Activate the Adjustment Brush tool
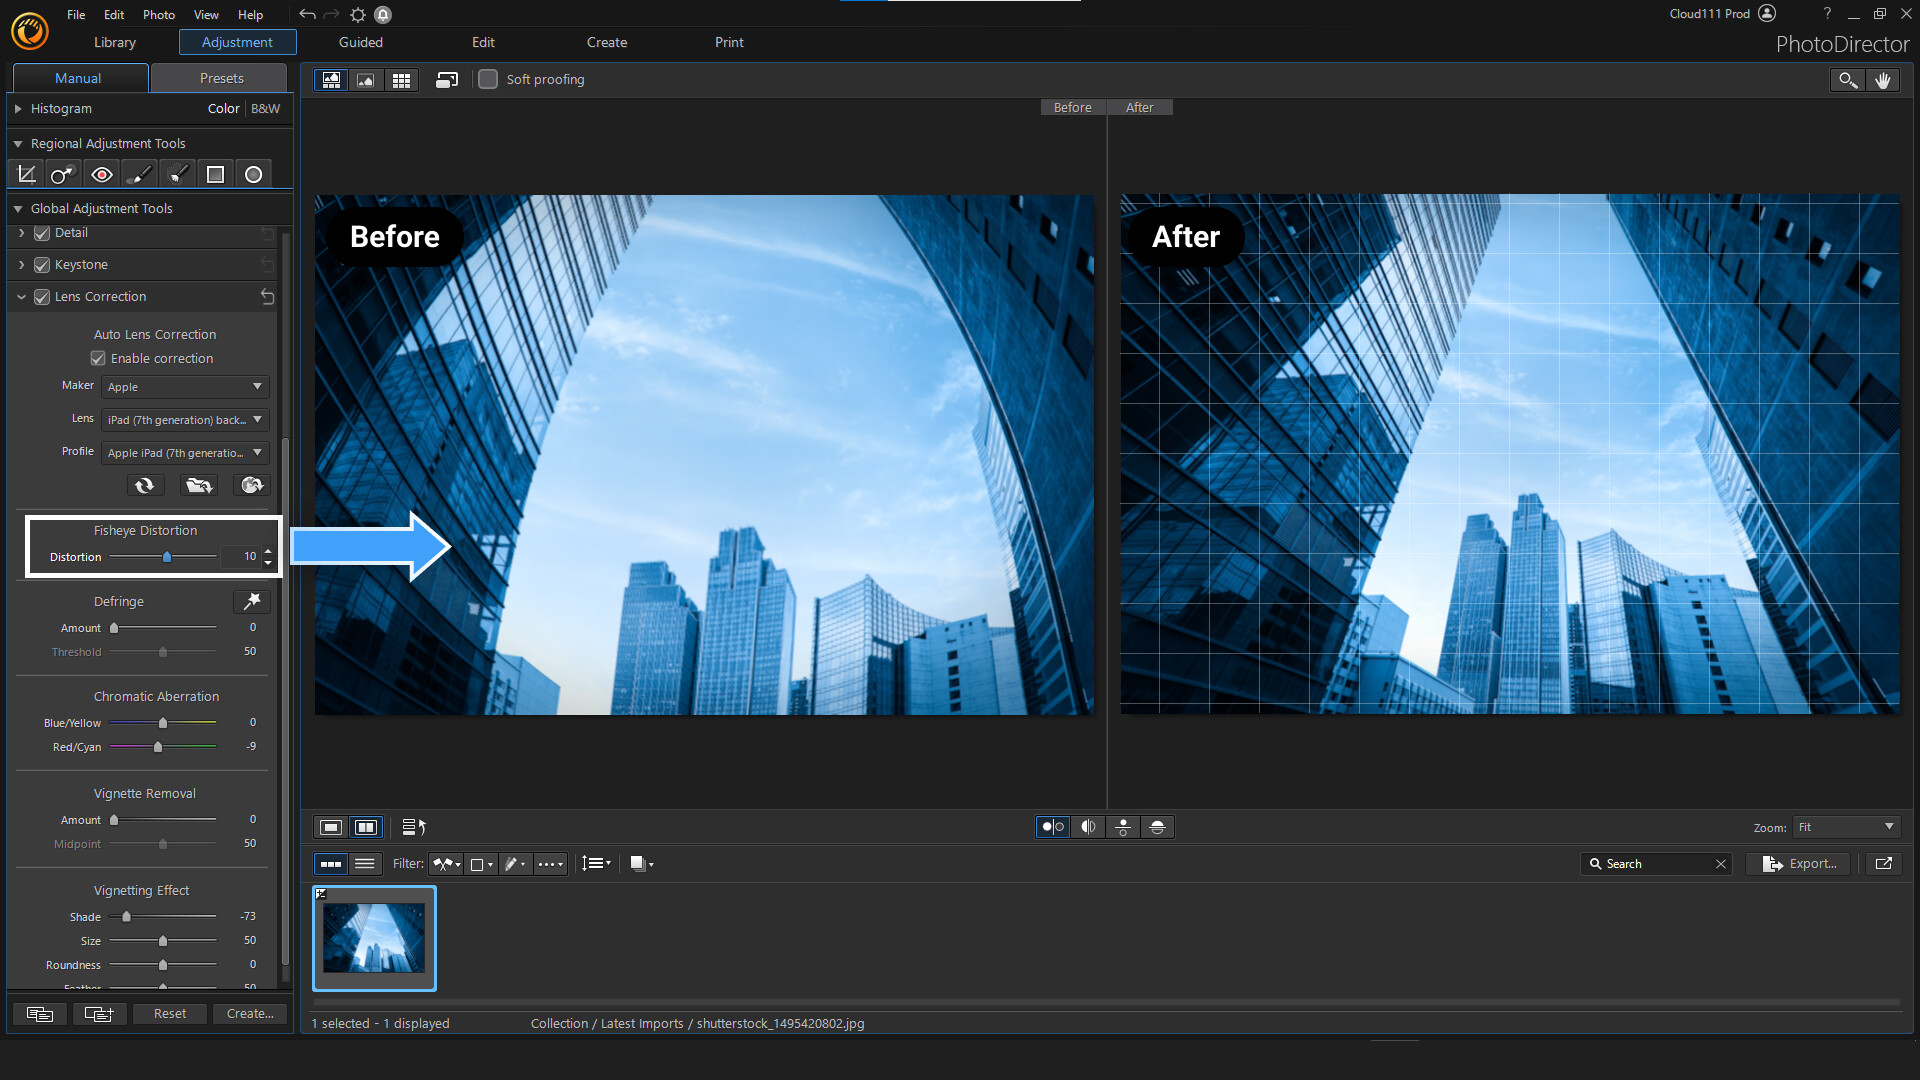The height and width of the screenshot is (1080, 1920). click(x=139, y=173)
